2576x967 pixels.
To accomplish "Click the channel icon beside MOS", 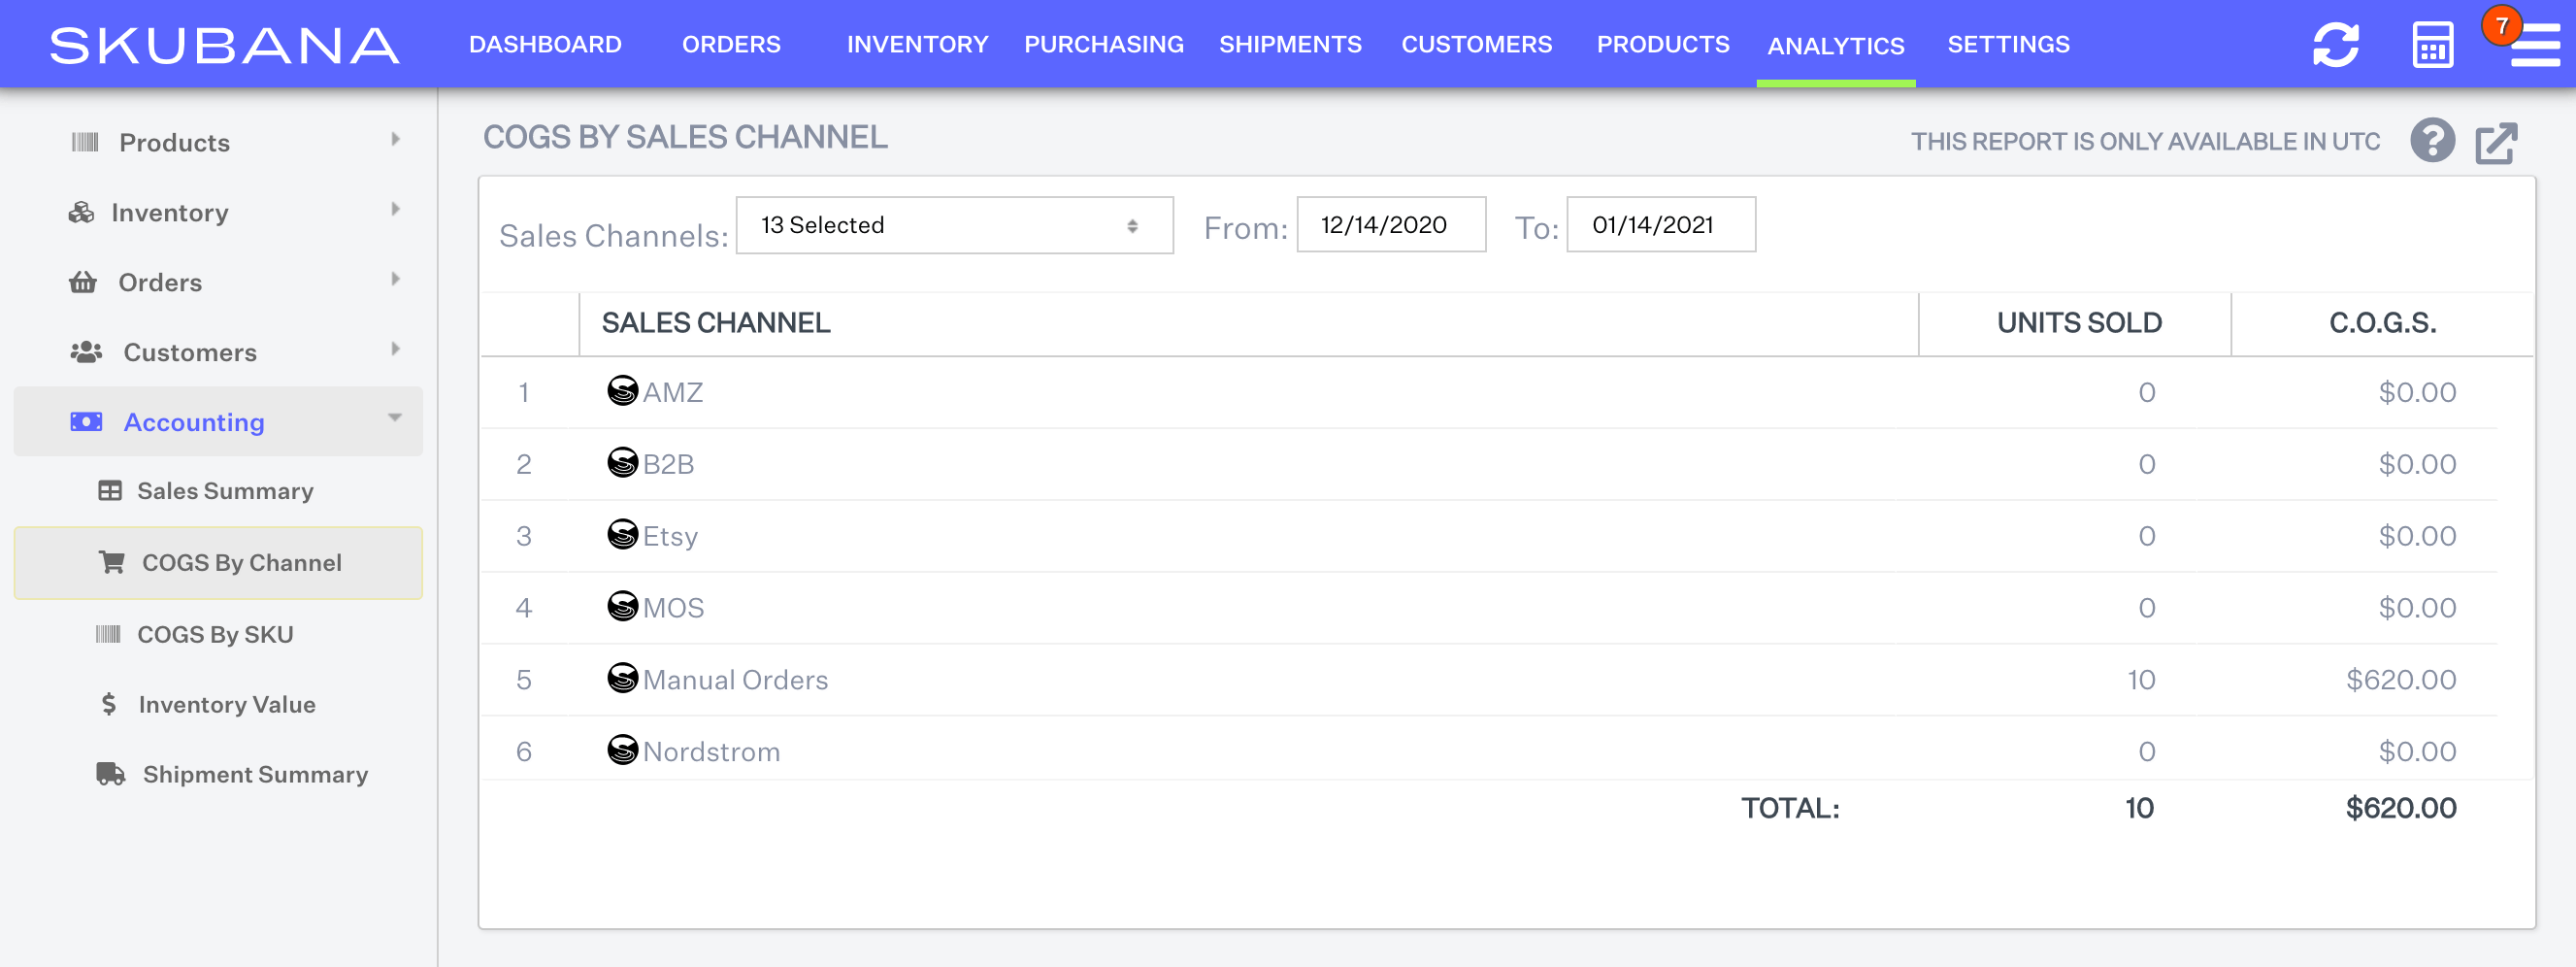I will (623, 606).
